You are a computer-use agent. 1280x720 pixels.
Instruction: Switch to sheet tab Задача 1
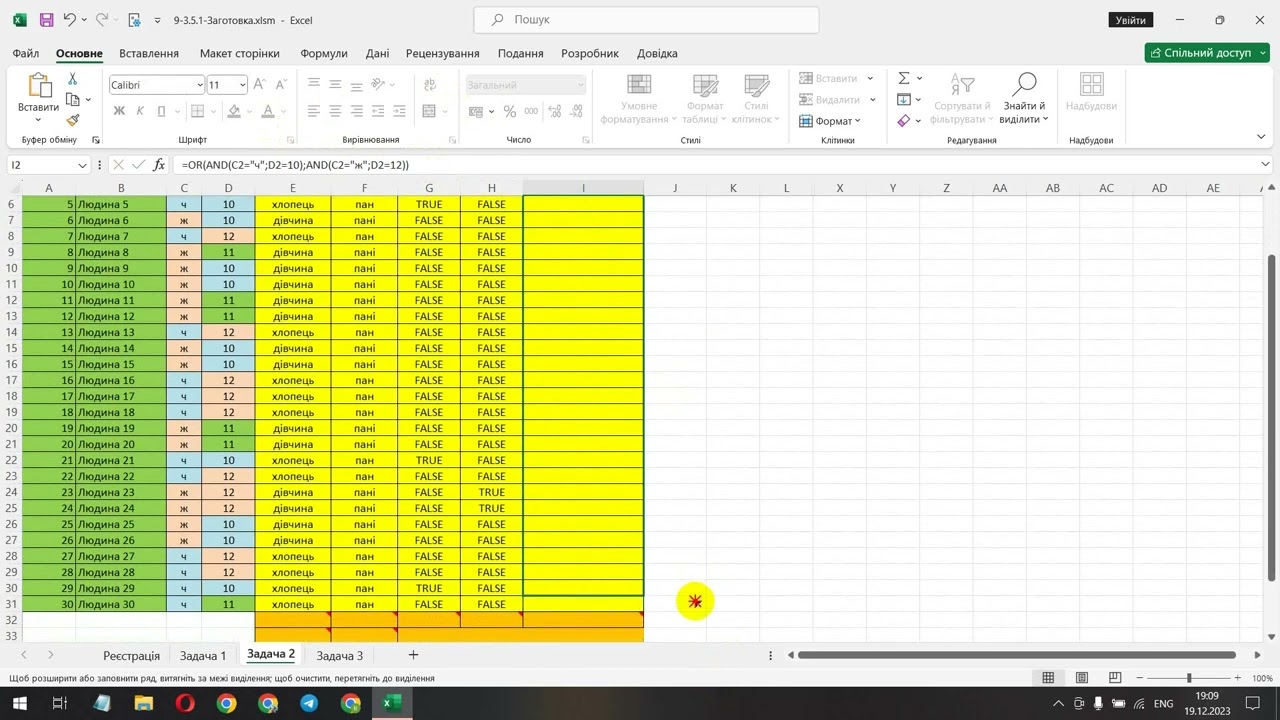click(x=203, y=656)
